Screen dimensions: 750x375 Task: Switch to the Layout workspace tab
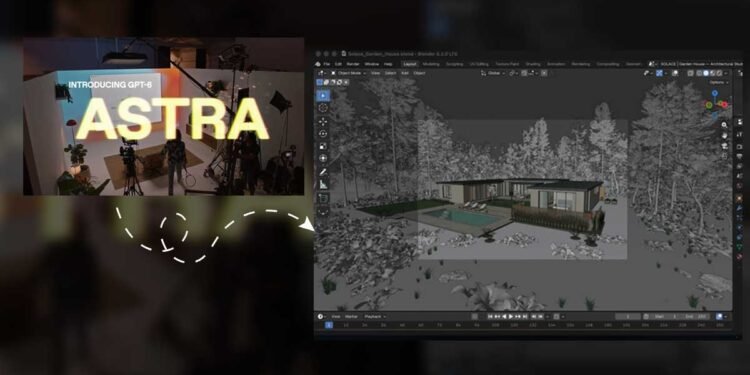coord(410,64)
